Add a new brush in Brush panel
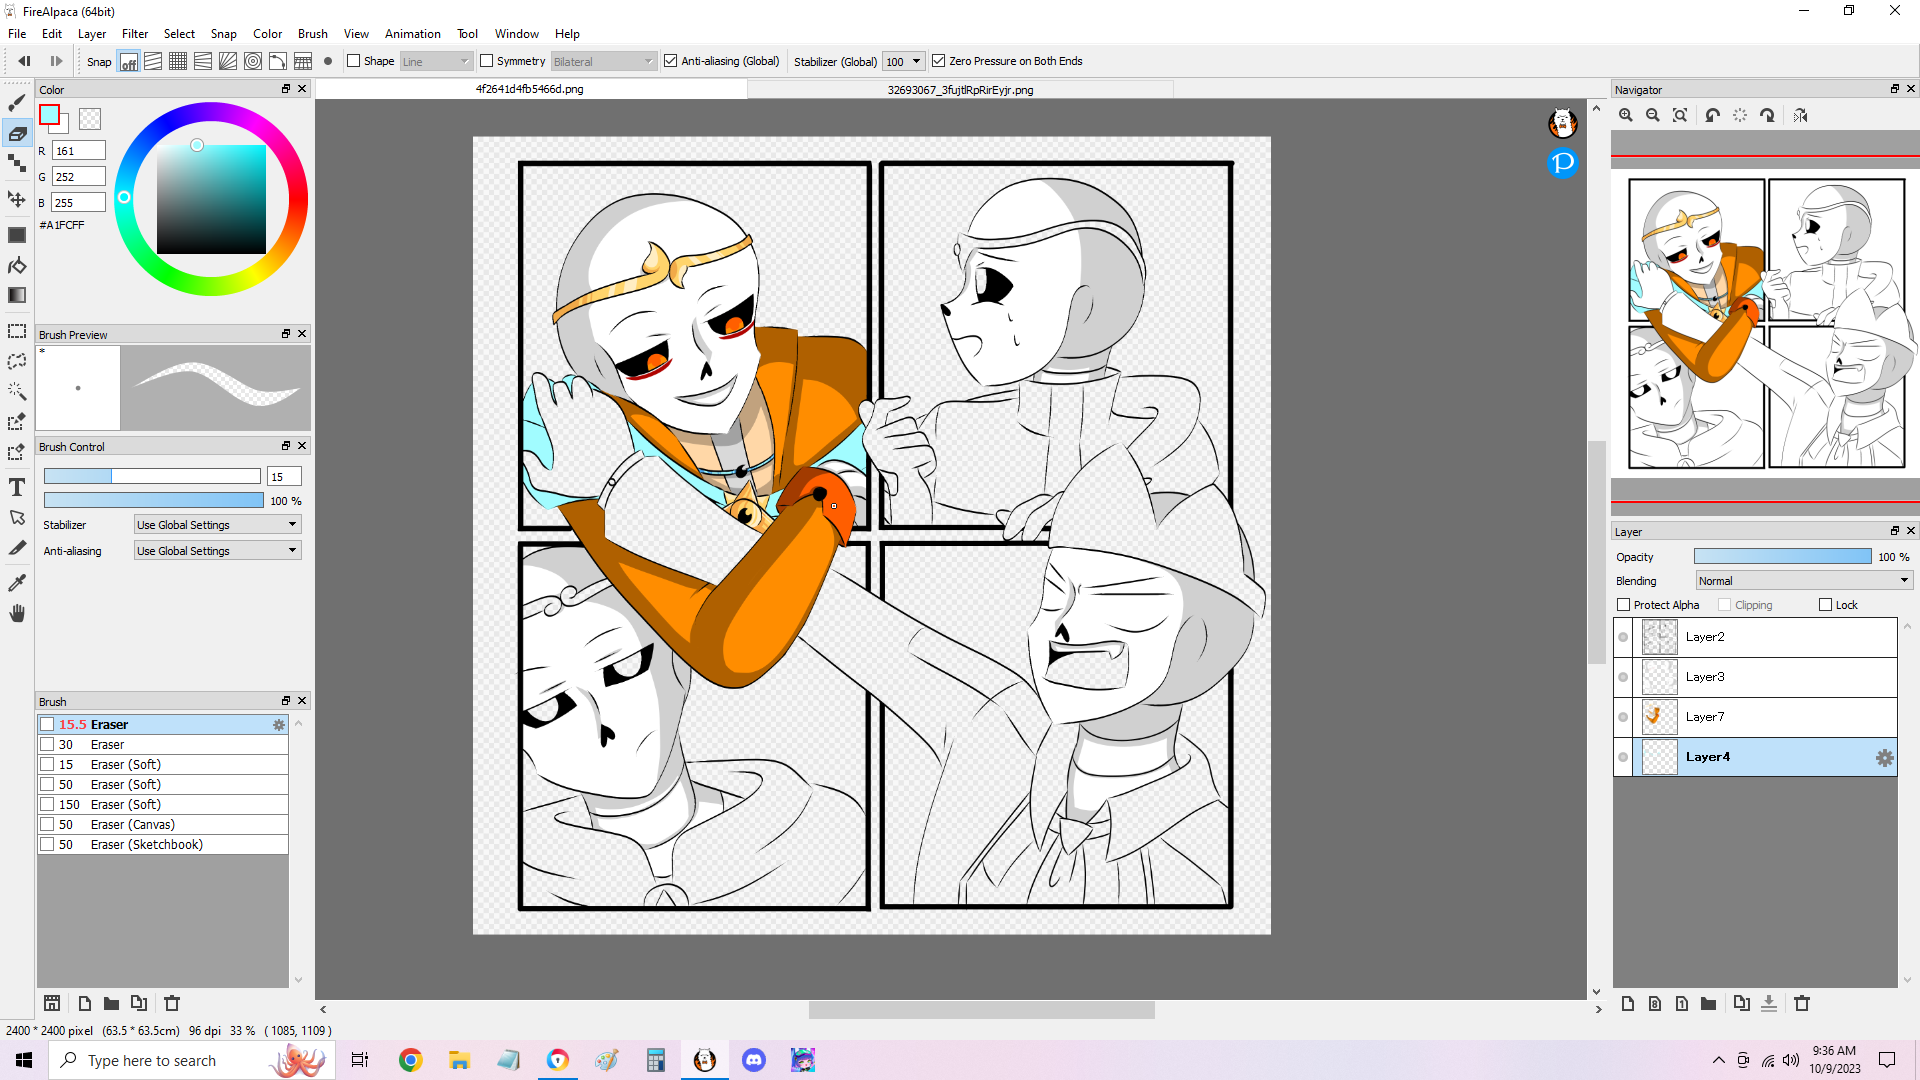 coord(85,1003)
